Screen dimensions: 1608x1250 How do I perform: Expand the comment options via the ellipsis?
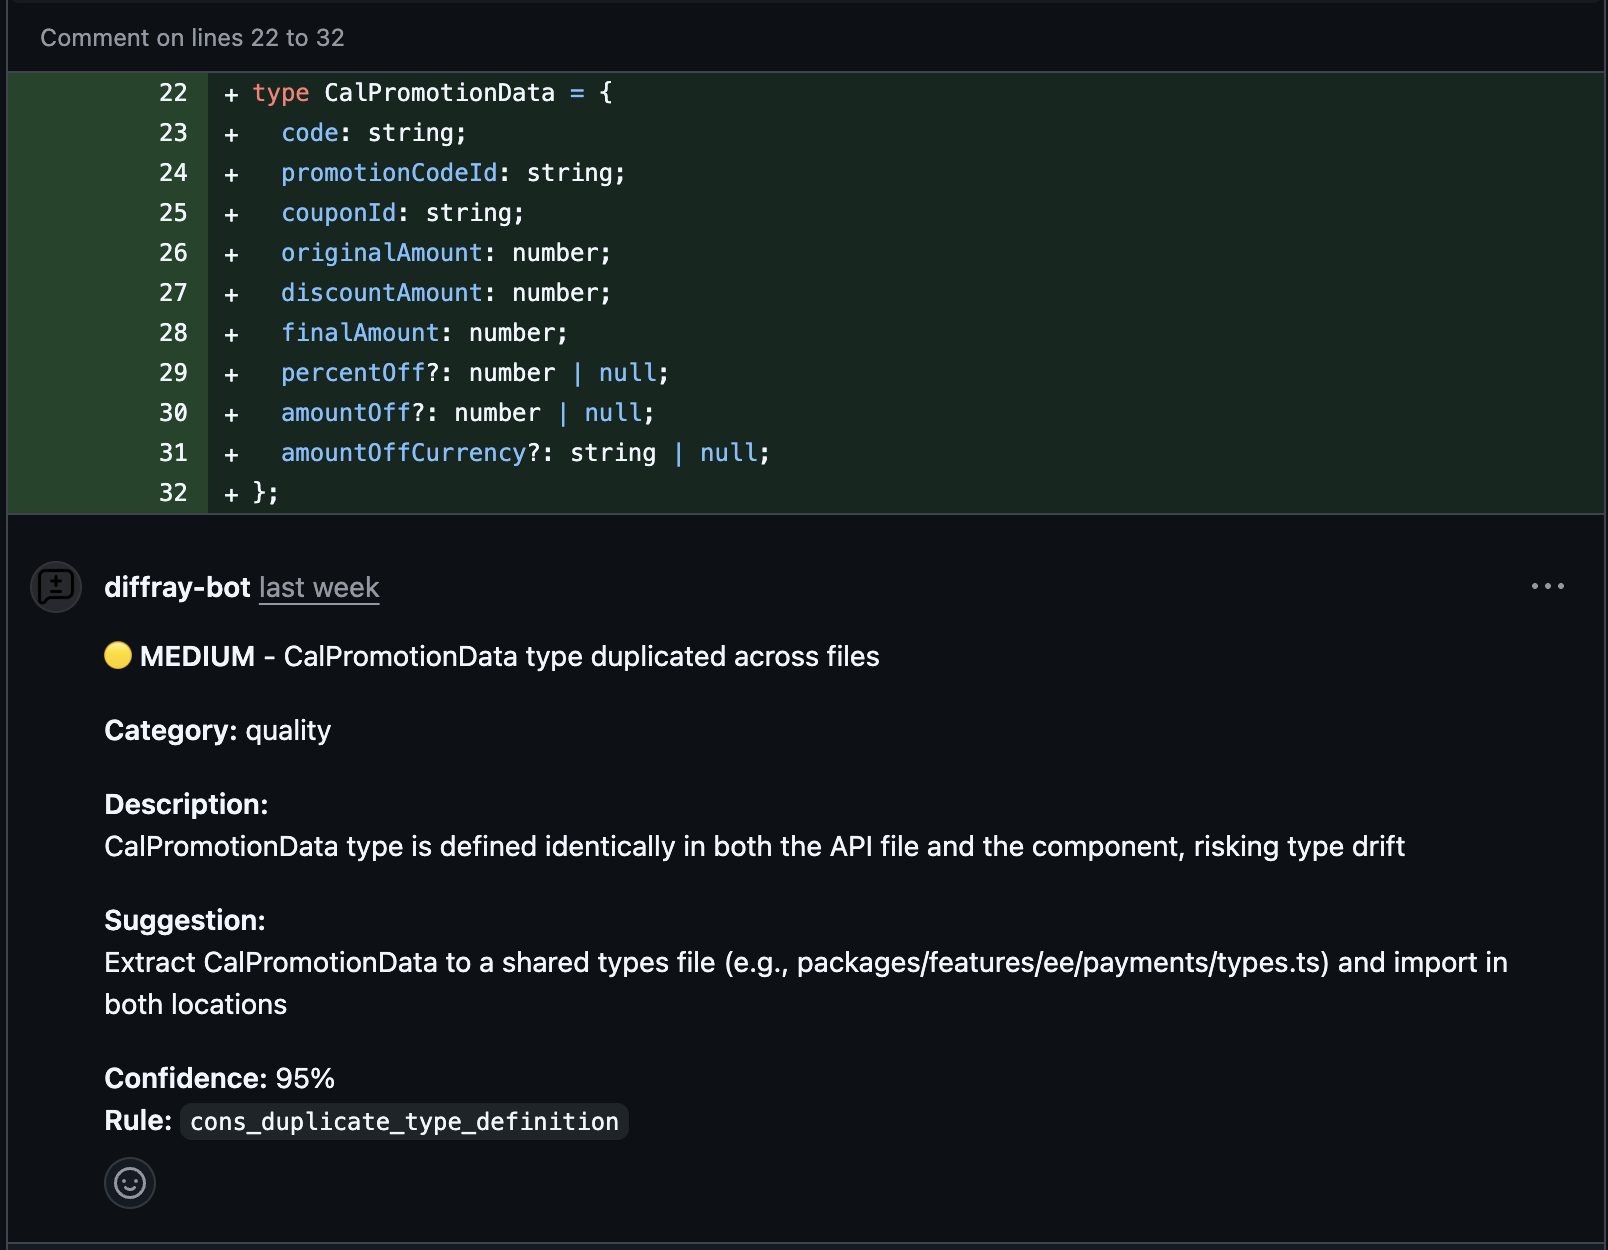coord(1547,587)
